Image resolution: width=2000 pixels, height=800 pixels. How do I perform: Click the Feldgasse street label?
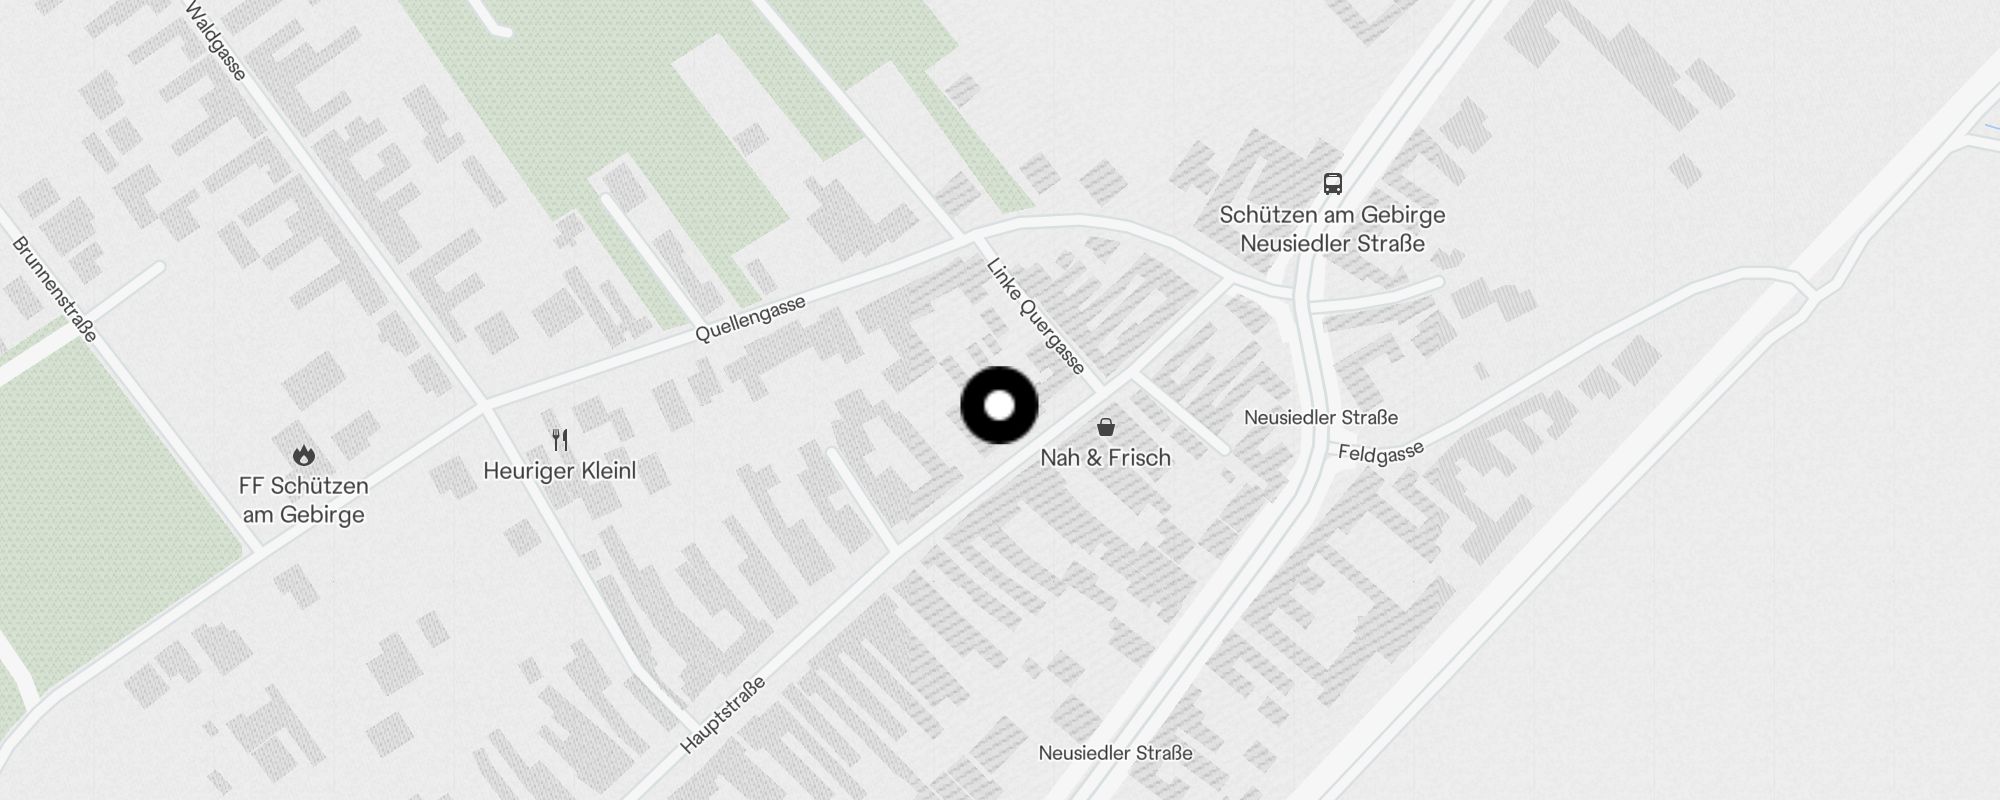click(x=1381, y=453)
